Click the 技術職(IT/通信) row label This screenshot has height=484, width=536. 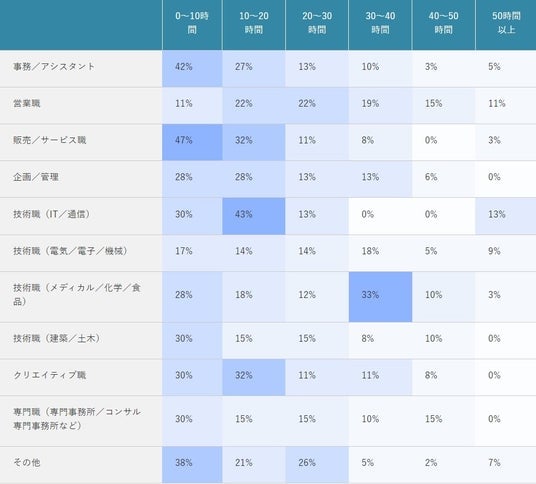(52, 214)
